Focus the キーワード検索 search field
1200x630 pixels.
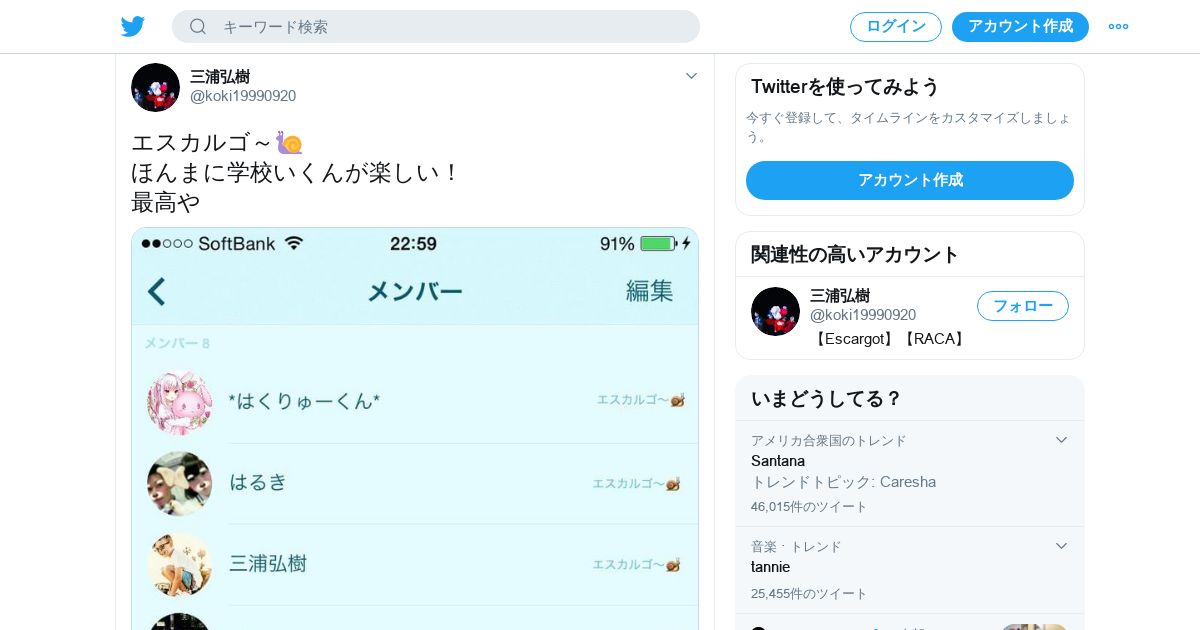436,26
